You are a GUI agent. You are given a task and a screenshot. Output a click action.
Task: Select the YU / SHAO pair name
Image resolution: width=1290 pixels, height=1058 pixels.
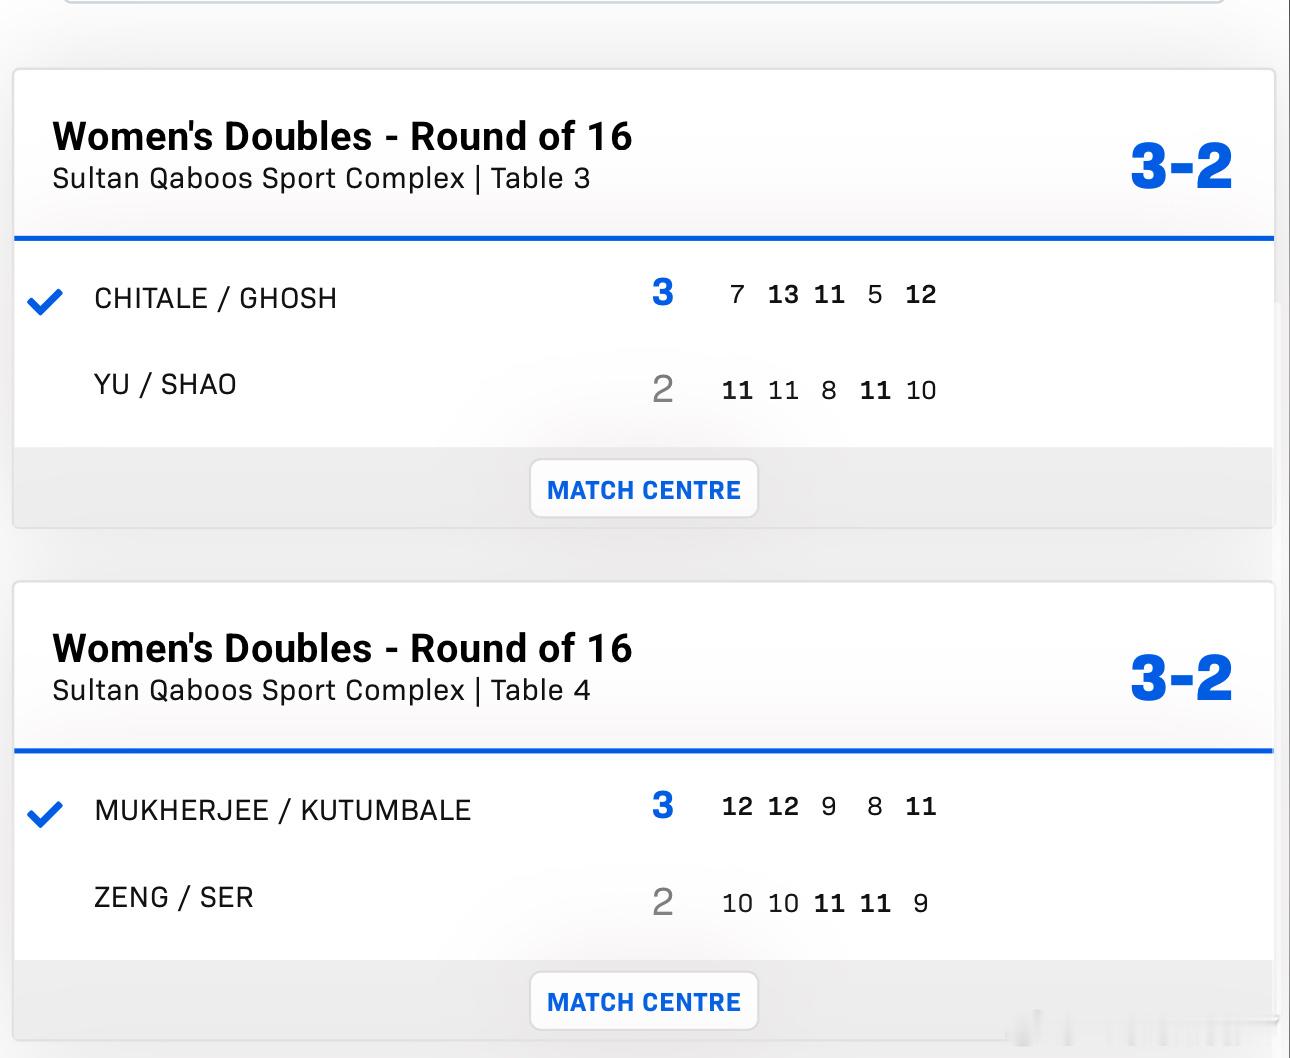(165, 385)
